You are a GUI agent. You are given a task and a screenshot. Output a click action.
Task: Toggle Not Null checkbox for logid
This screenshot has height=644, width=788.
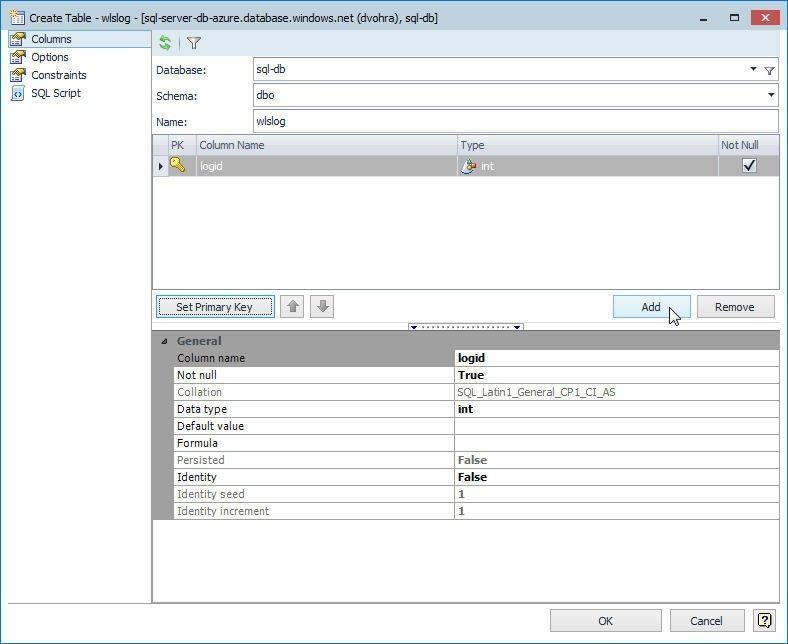tap(749, 165)
